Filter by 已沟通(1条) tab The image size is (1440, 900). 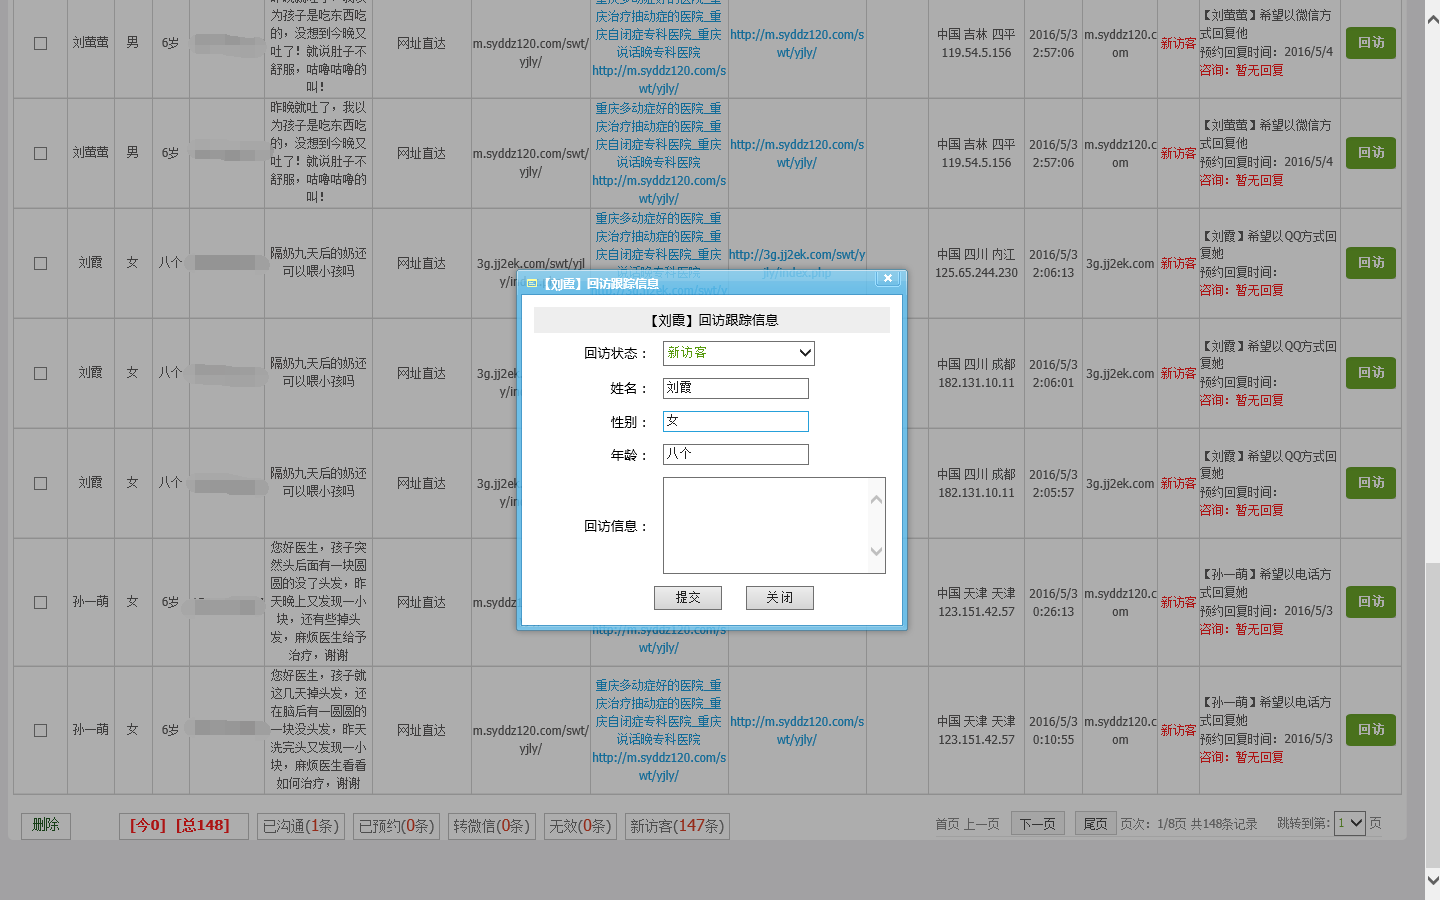[300, 827]
